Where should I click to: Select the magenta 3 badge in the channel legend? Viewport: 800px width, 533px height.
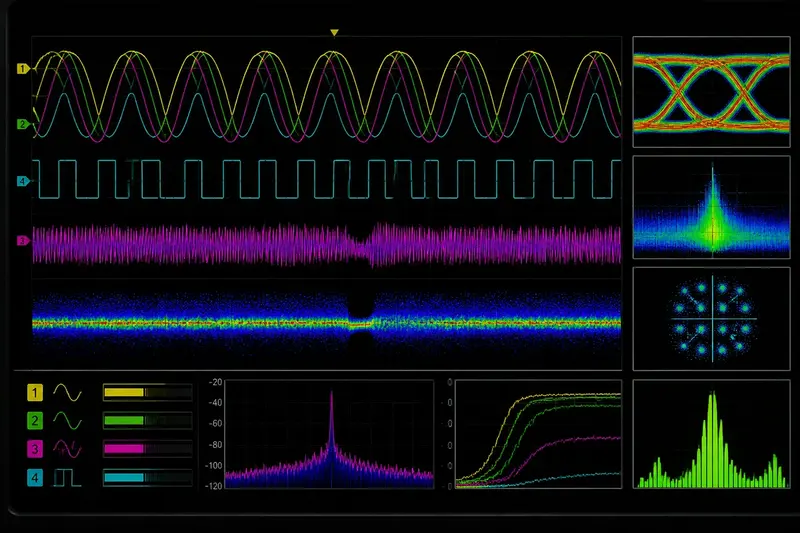(x=35, y=449)
